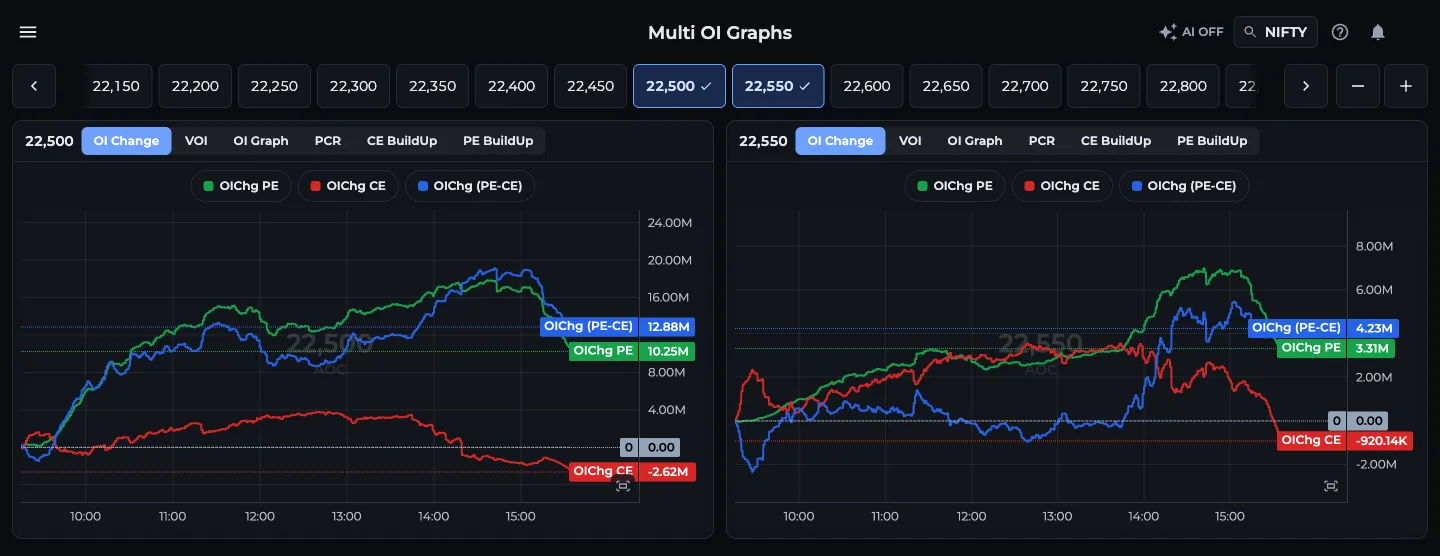1440x556 pixels.
Task: Switch to PCR tab in 22,500 panel
Action: coord(327,141)
